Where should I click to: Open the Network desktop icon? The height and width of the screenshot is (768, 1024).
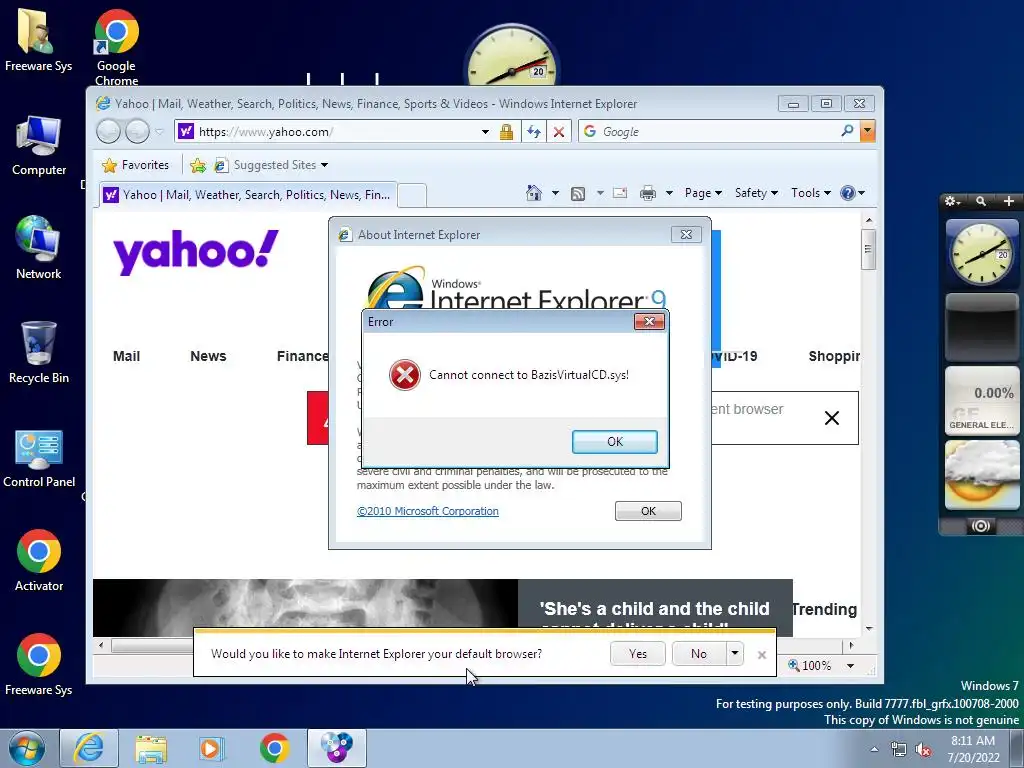pyautogui.click(x=39, y=249)
